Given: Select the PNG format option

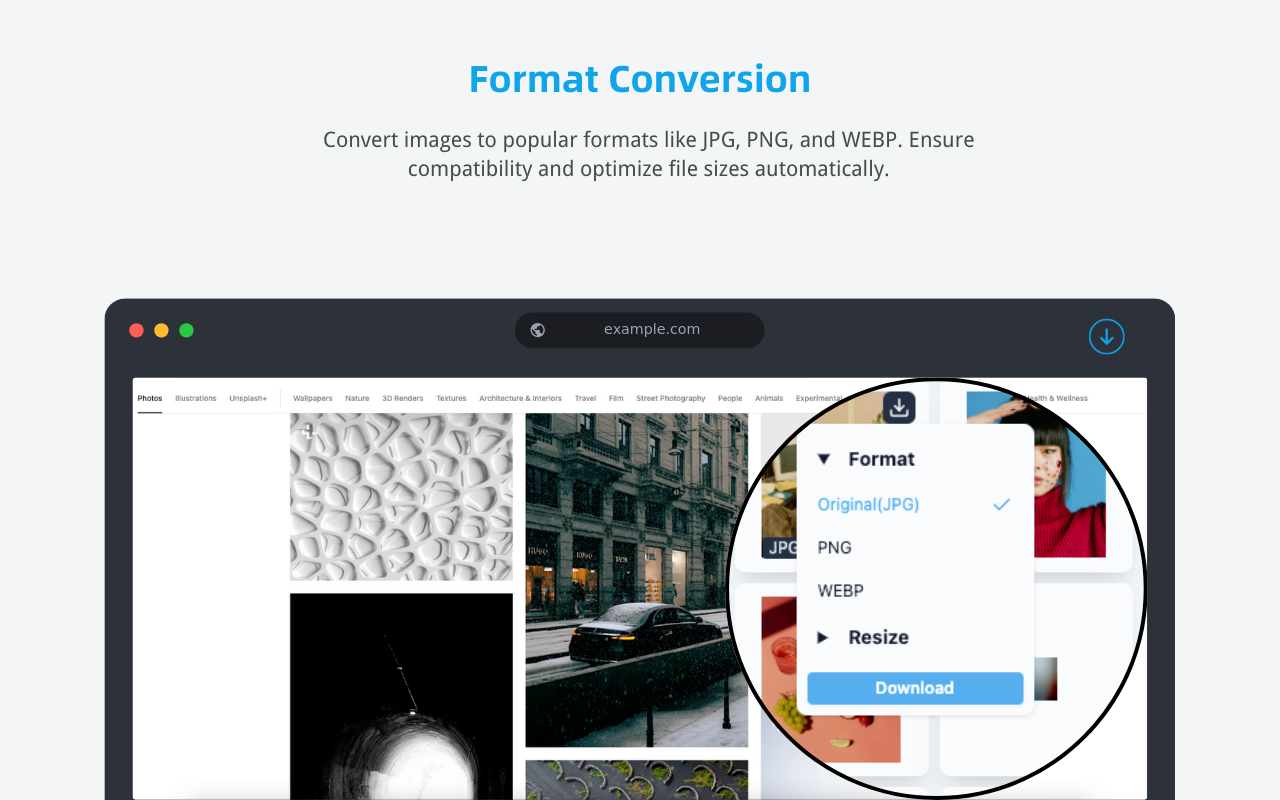Looking at the screenshot, I should pyautogui.click(x=834, y=547).
